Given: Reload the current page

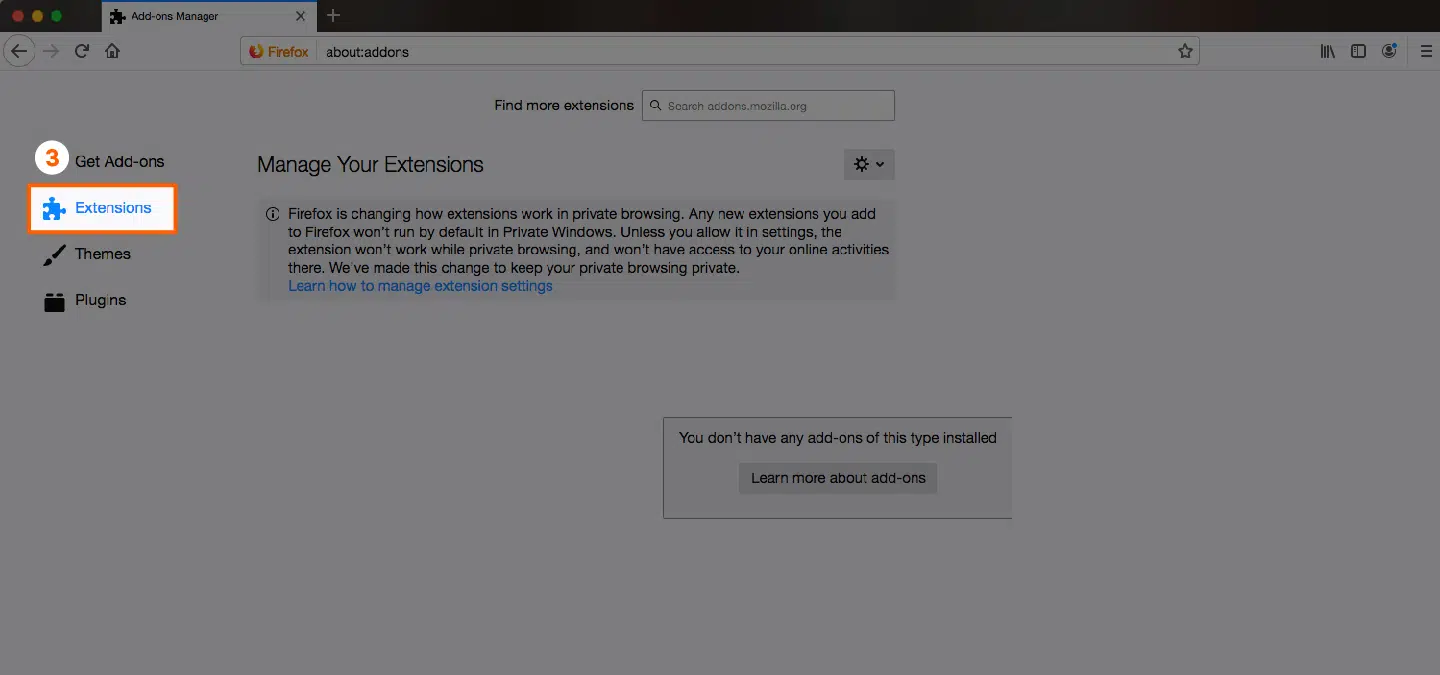Looking at the screenshot, I should (82, 51).
